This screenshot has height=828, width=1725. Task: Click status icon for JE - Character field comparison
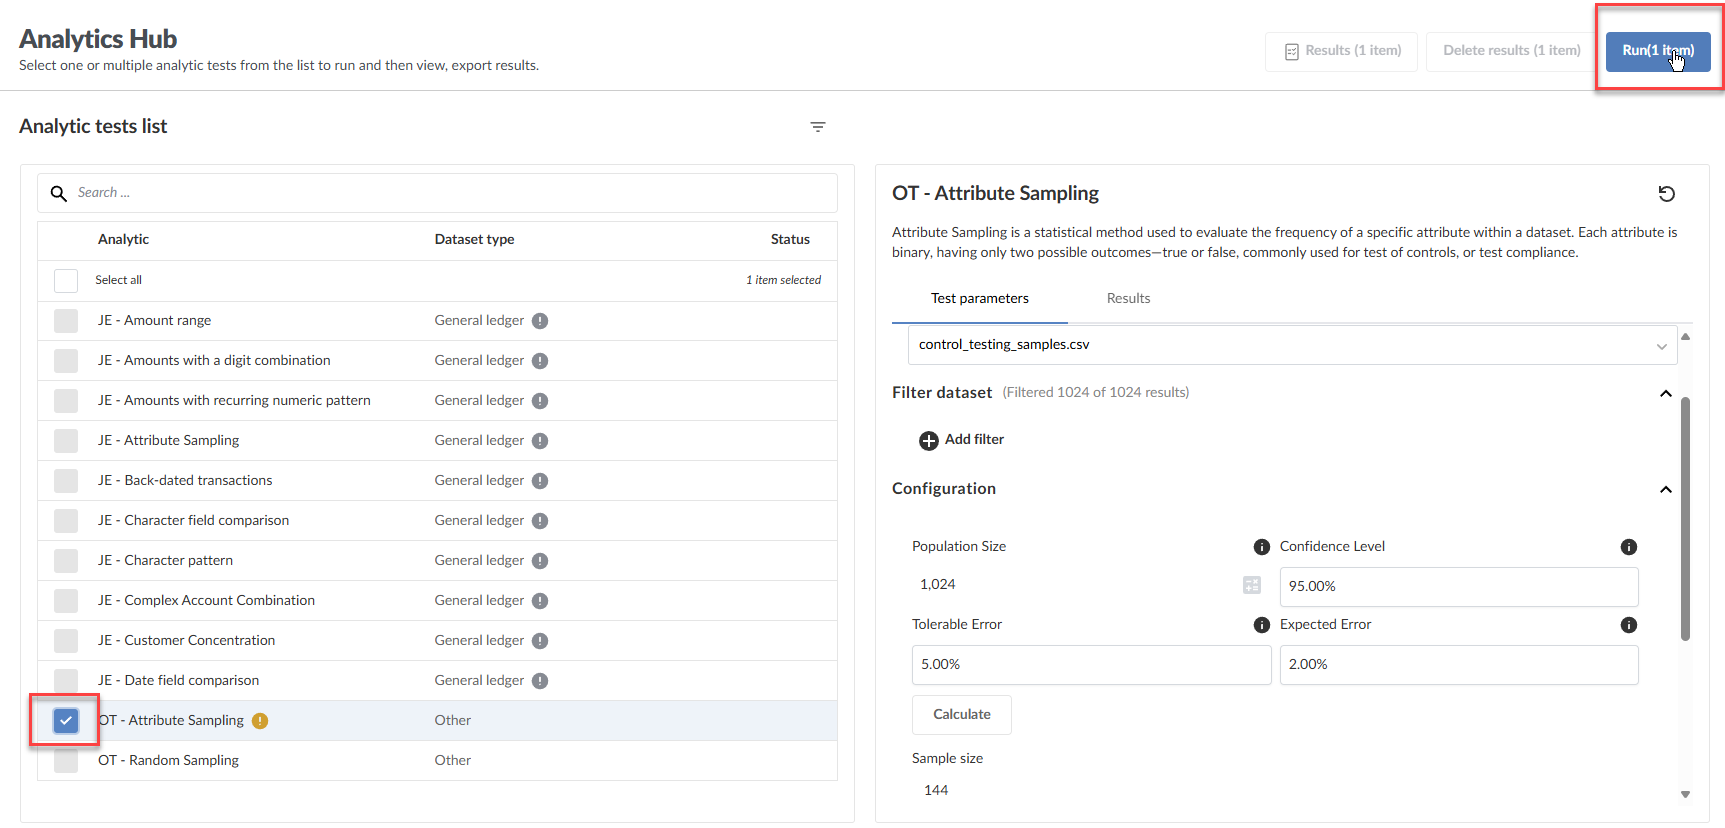[540, 521]
